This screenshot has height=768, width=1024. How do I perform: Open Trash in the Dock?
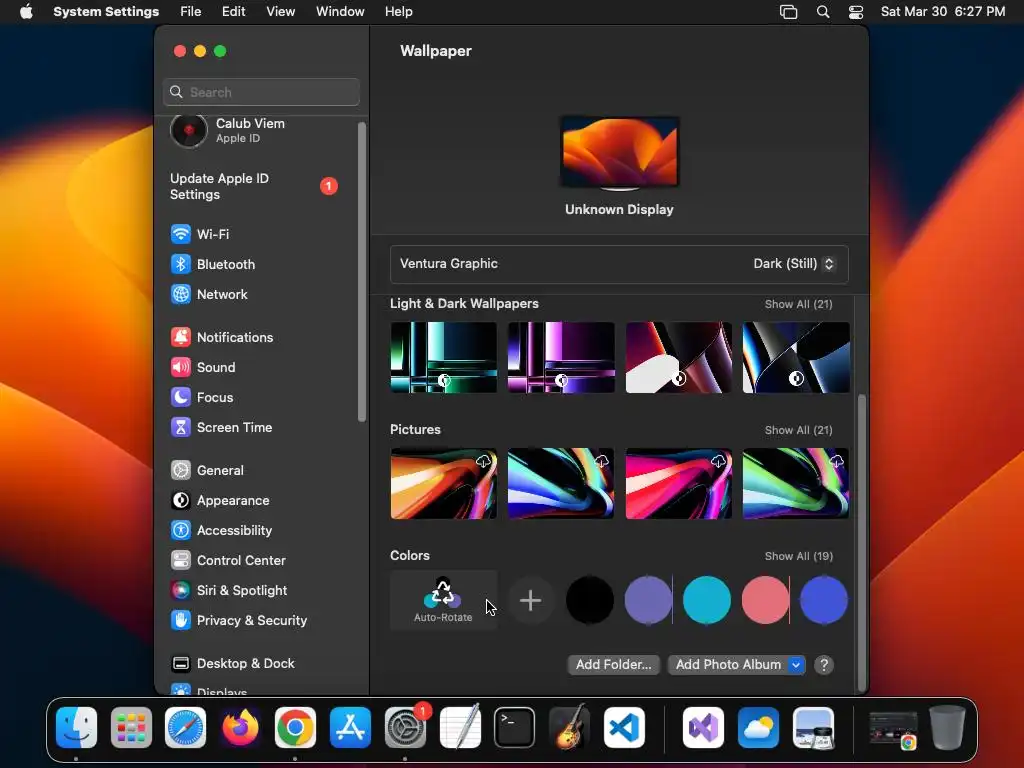click(947, 727)
